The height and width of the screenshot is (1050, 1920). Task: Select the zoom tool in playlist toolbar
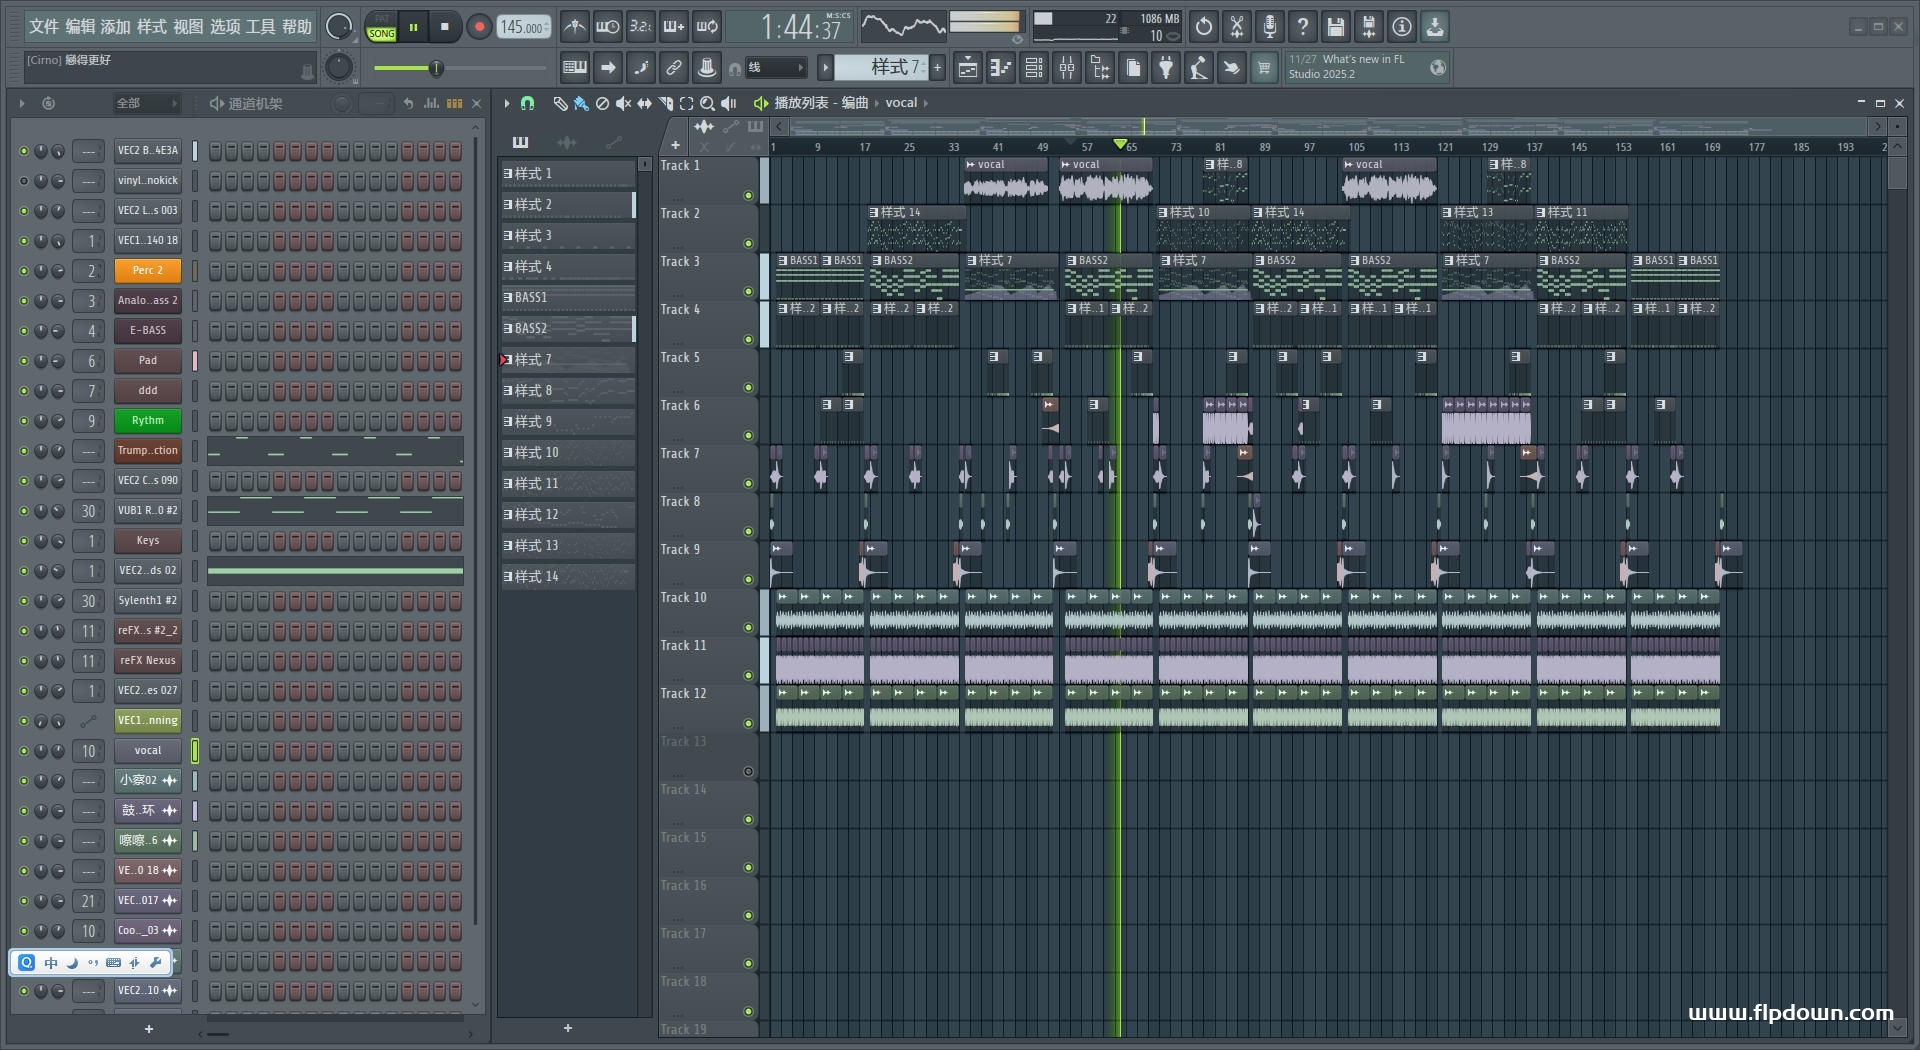(707, 103)
